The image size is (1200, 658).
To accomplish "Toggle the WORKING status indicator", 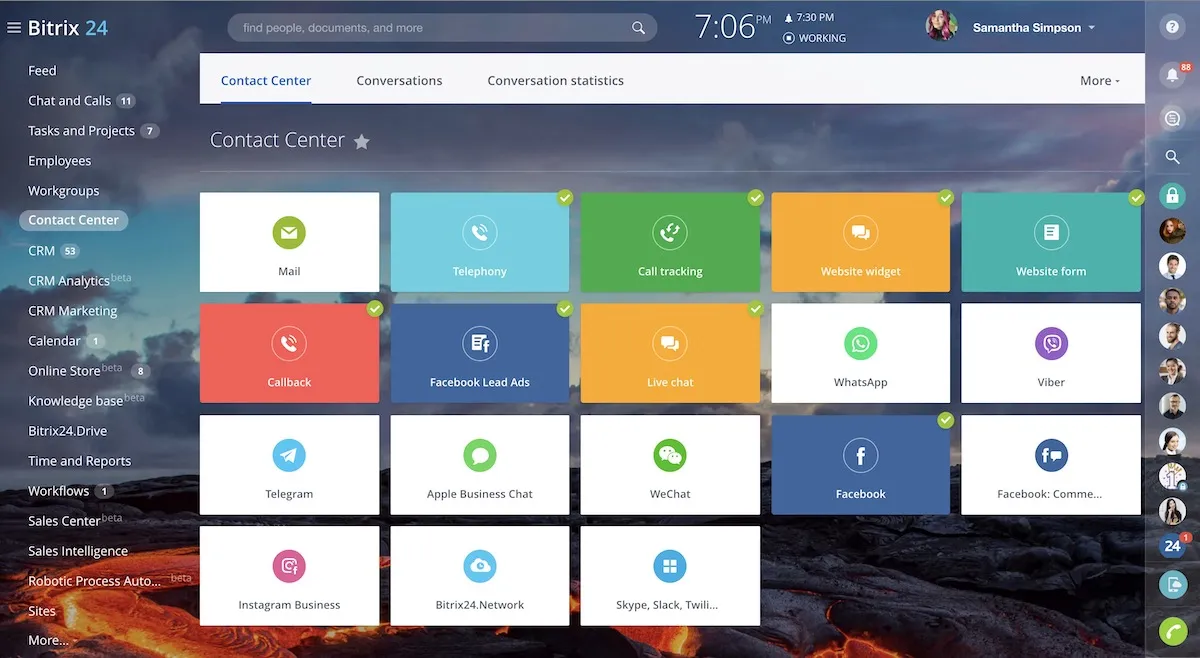I will [x=815, y=38].
